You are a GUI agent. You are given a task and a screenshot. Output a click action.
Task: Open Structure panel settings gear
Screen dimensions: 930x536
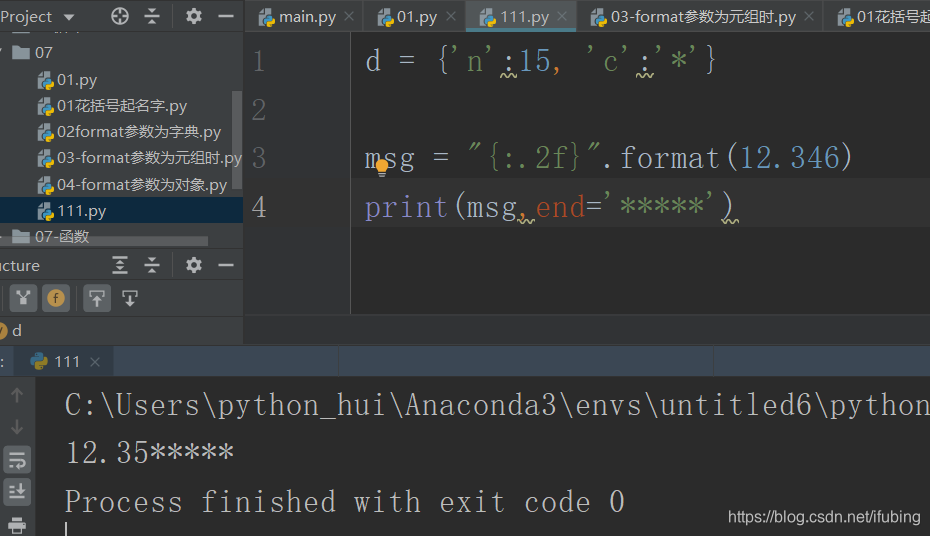(x=193, y=265)
